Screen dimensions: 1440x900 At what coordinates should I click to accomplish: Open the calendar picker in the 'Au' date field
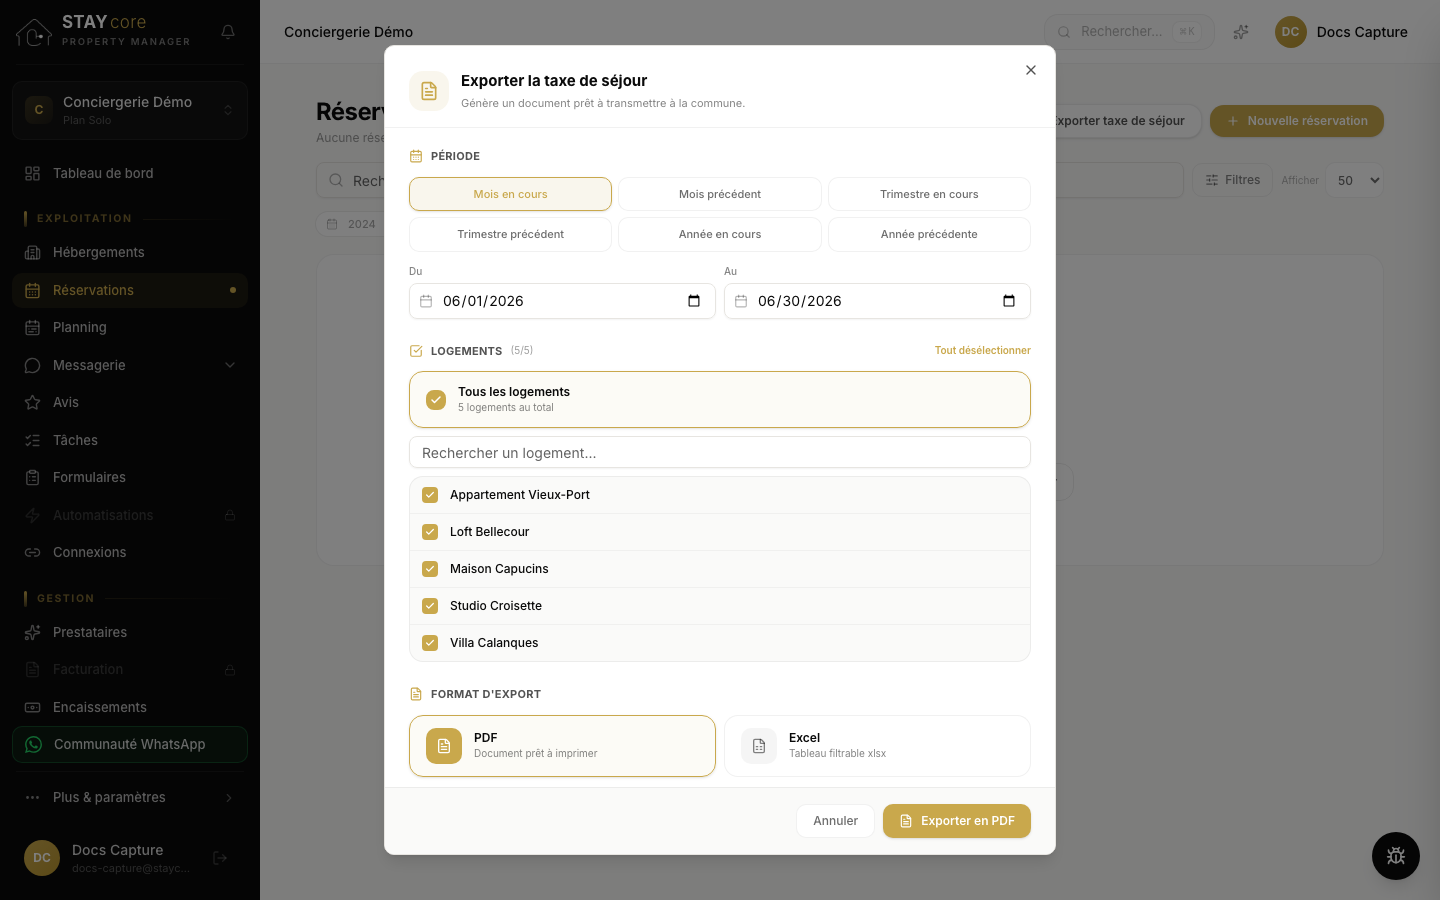[x=1009, y=301]
